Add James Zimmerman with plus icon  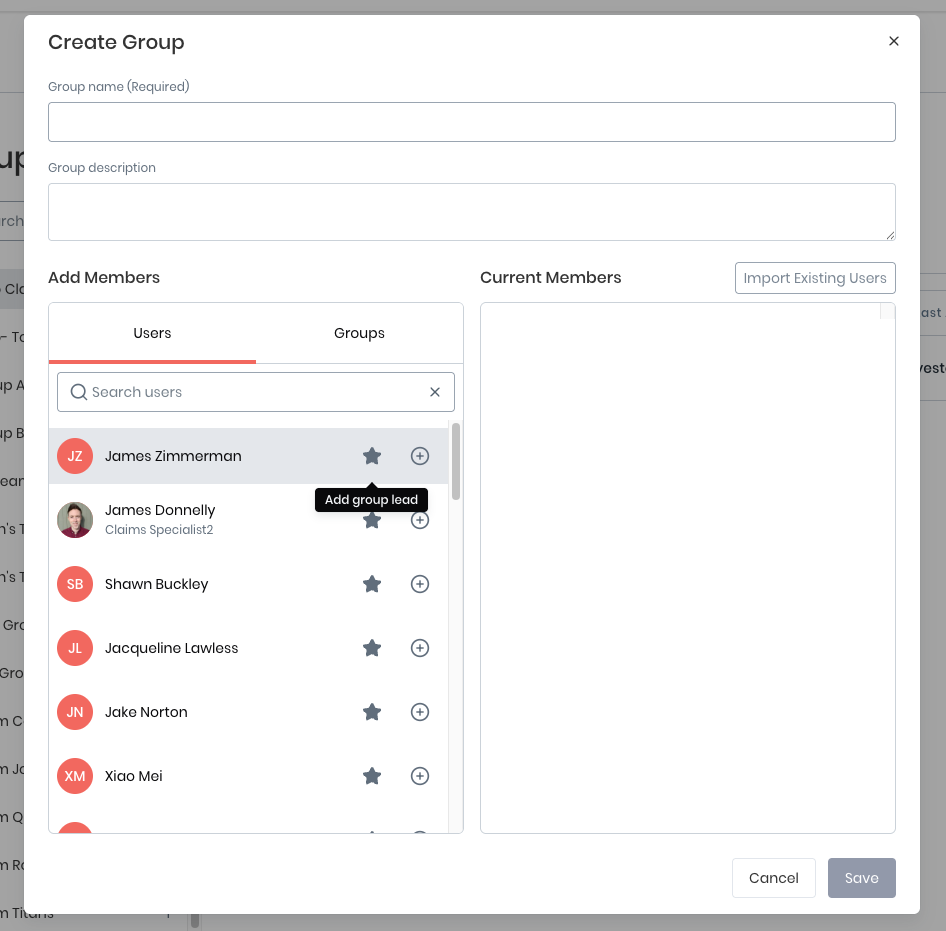pyautogui.click(x=420, y=456)
